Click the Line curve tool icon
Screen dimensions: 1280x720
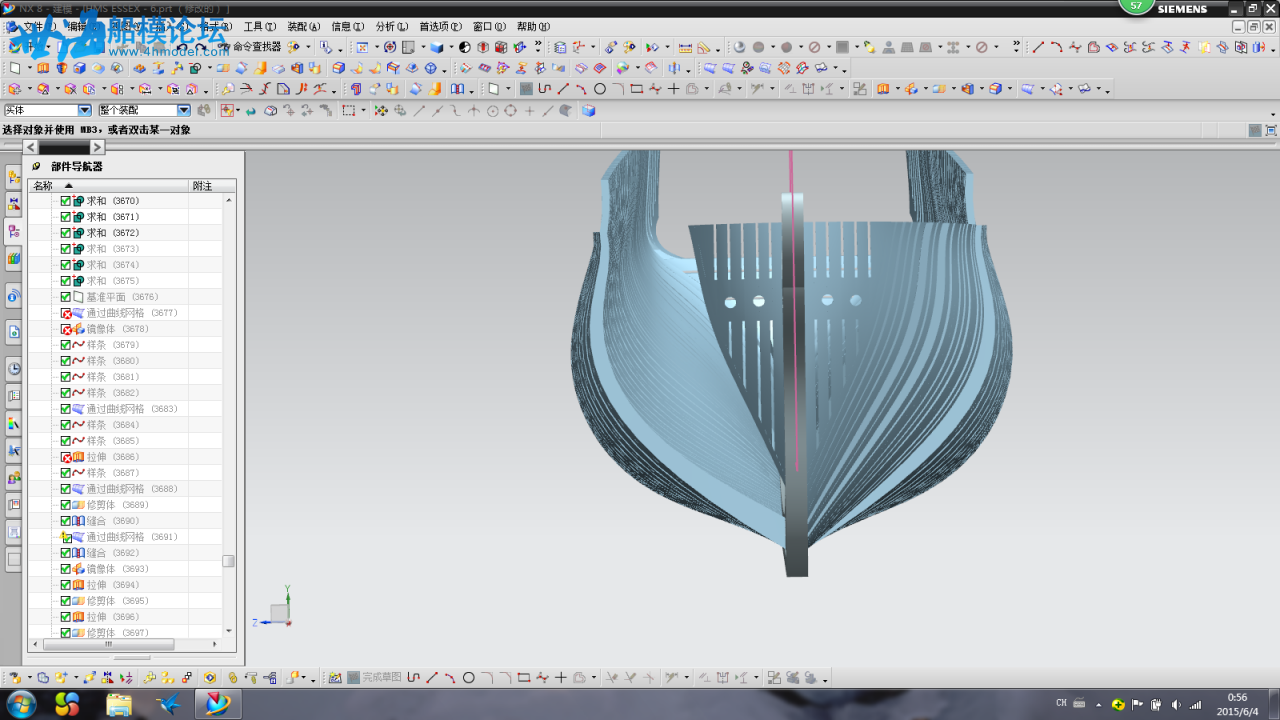[1038, 47]
